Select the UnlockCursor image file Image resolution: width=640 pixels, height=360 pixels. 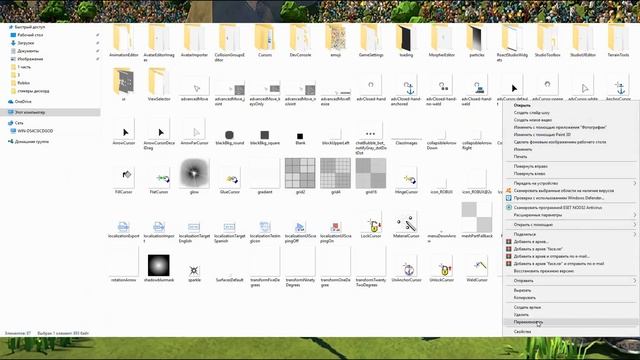pyautogui.click(x=441, y=269)
